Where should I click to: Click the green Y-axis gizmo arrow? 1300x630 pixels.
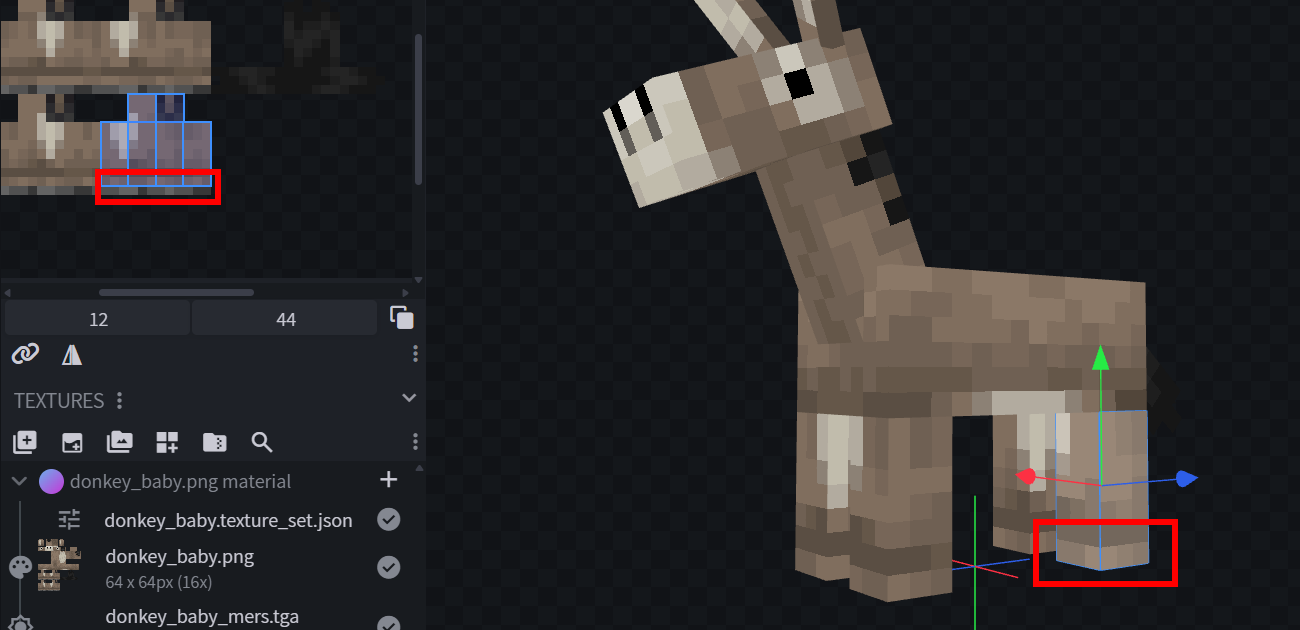tap(1100, 357)
